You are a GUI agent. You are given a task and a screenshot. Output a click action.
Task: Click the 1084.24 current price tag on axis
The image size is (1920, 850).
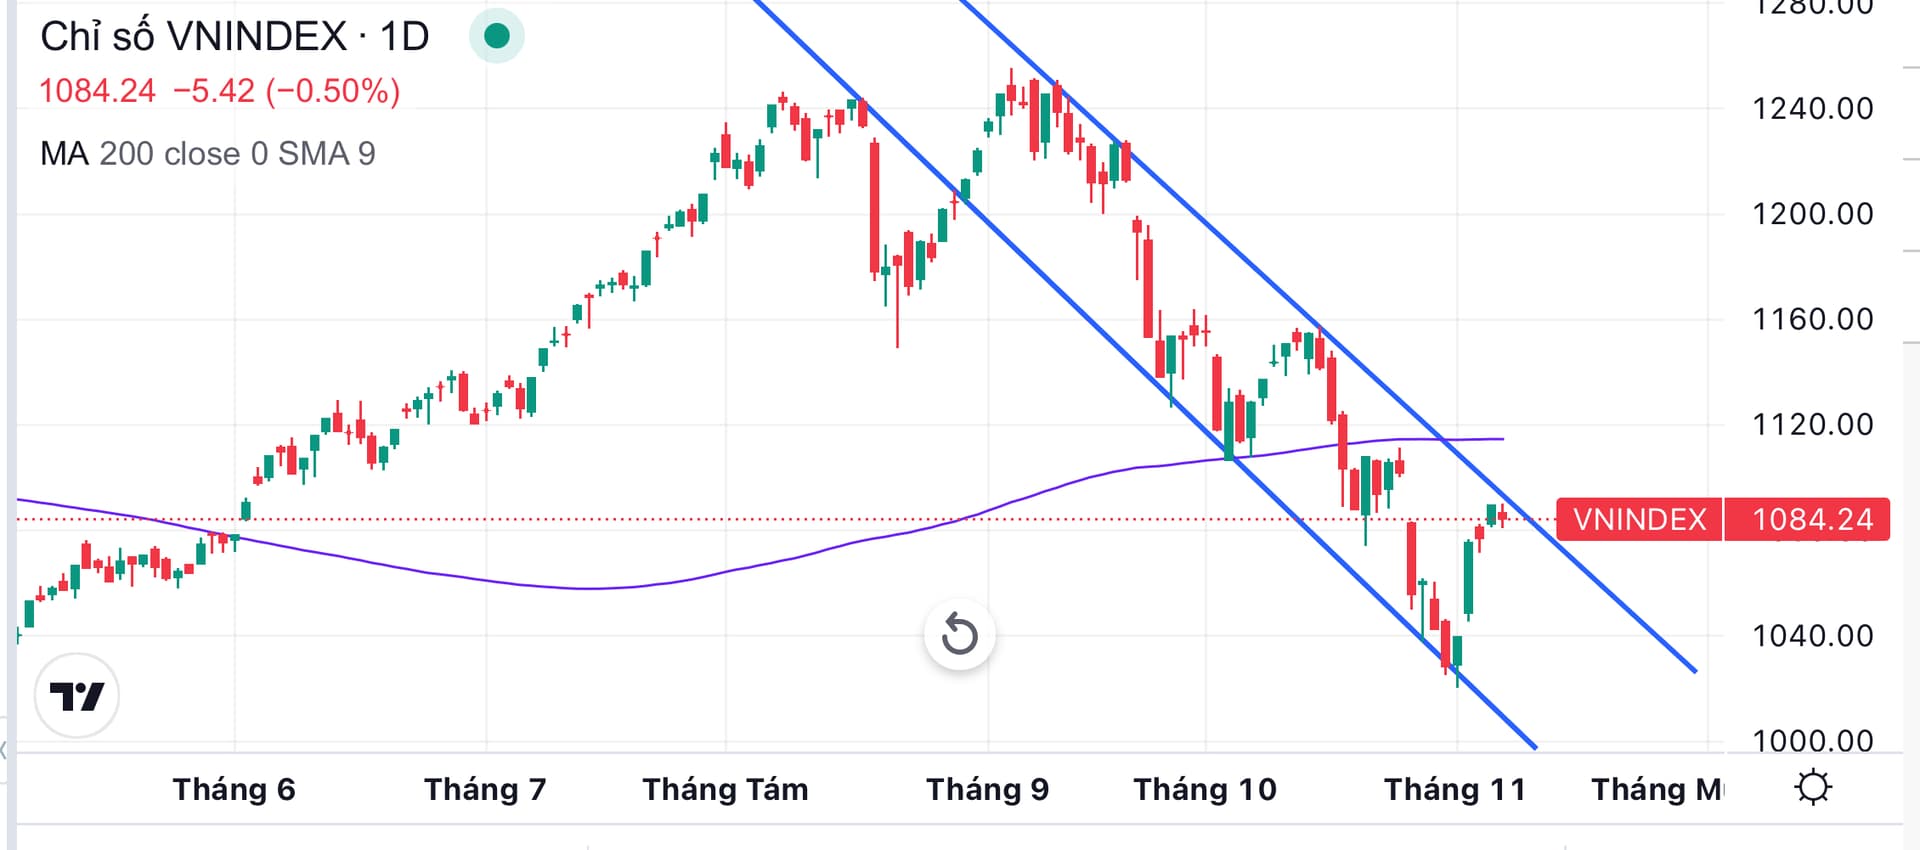(x=1811, y=520)
